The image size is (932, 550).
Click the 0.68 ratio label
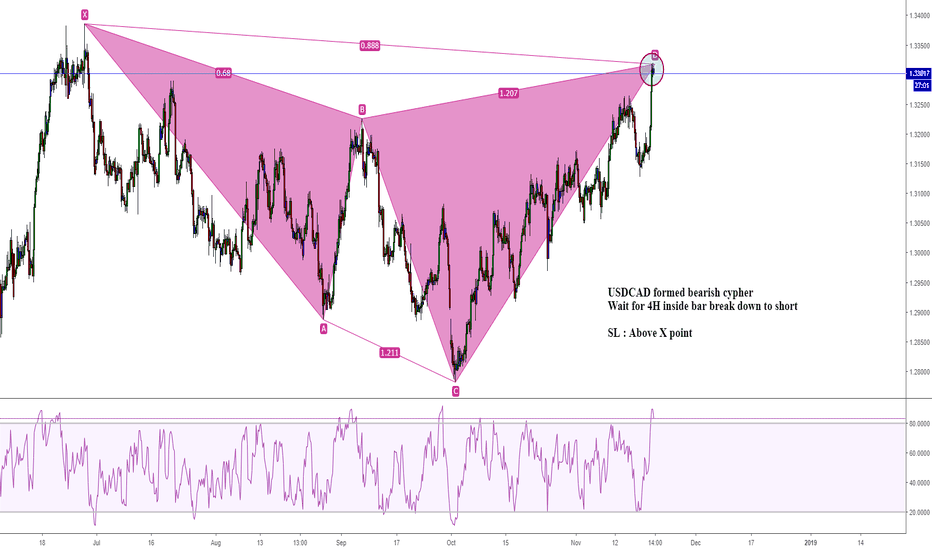pyautogui.click(x=223, y=73)
